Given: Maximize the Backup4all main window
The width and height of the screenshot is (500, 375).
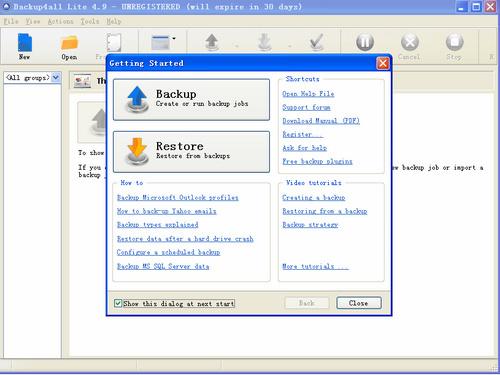Looking at the screenshot, I should [476, 7].
